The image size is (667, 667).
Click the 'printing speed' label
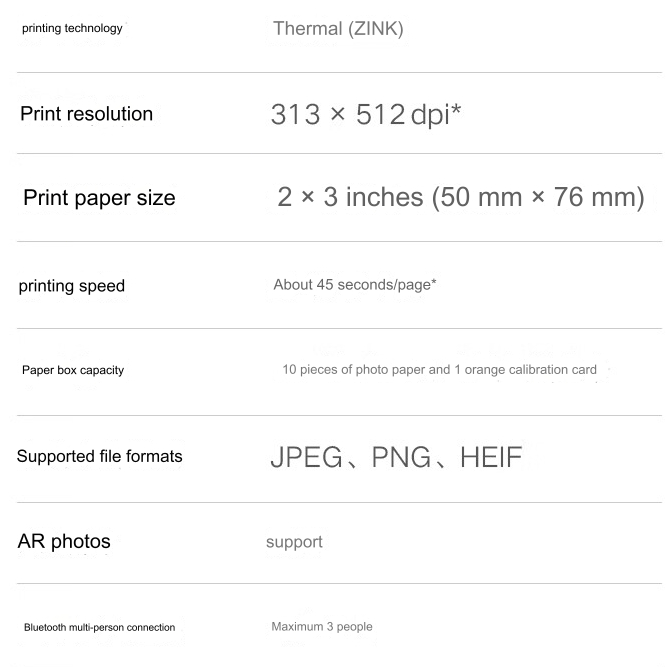point(72,286)
